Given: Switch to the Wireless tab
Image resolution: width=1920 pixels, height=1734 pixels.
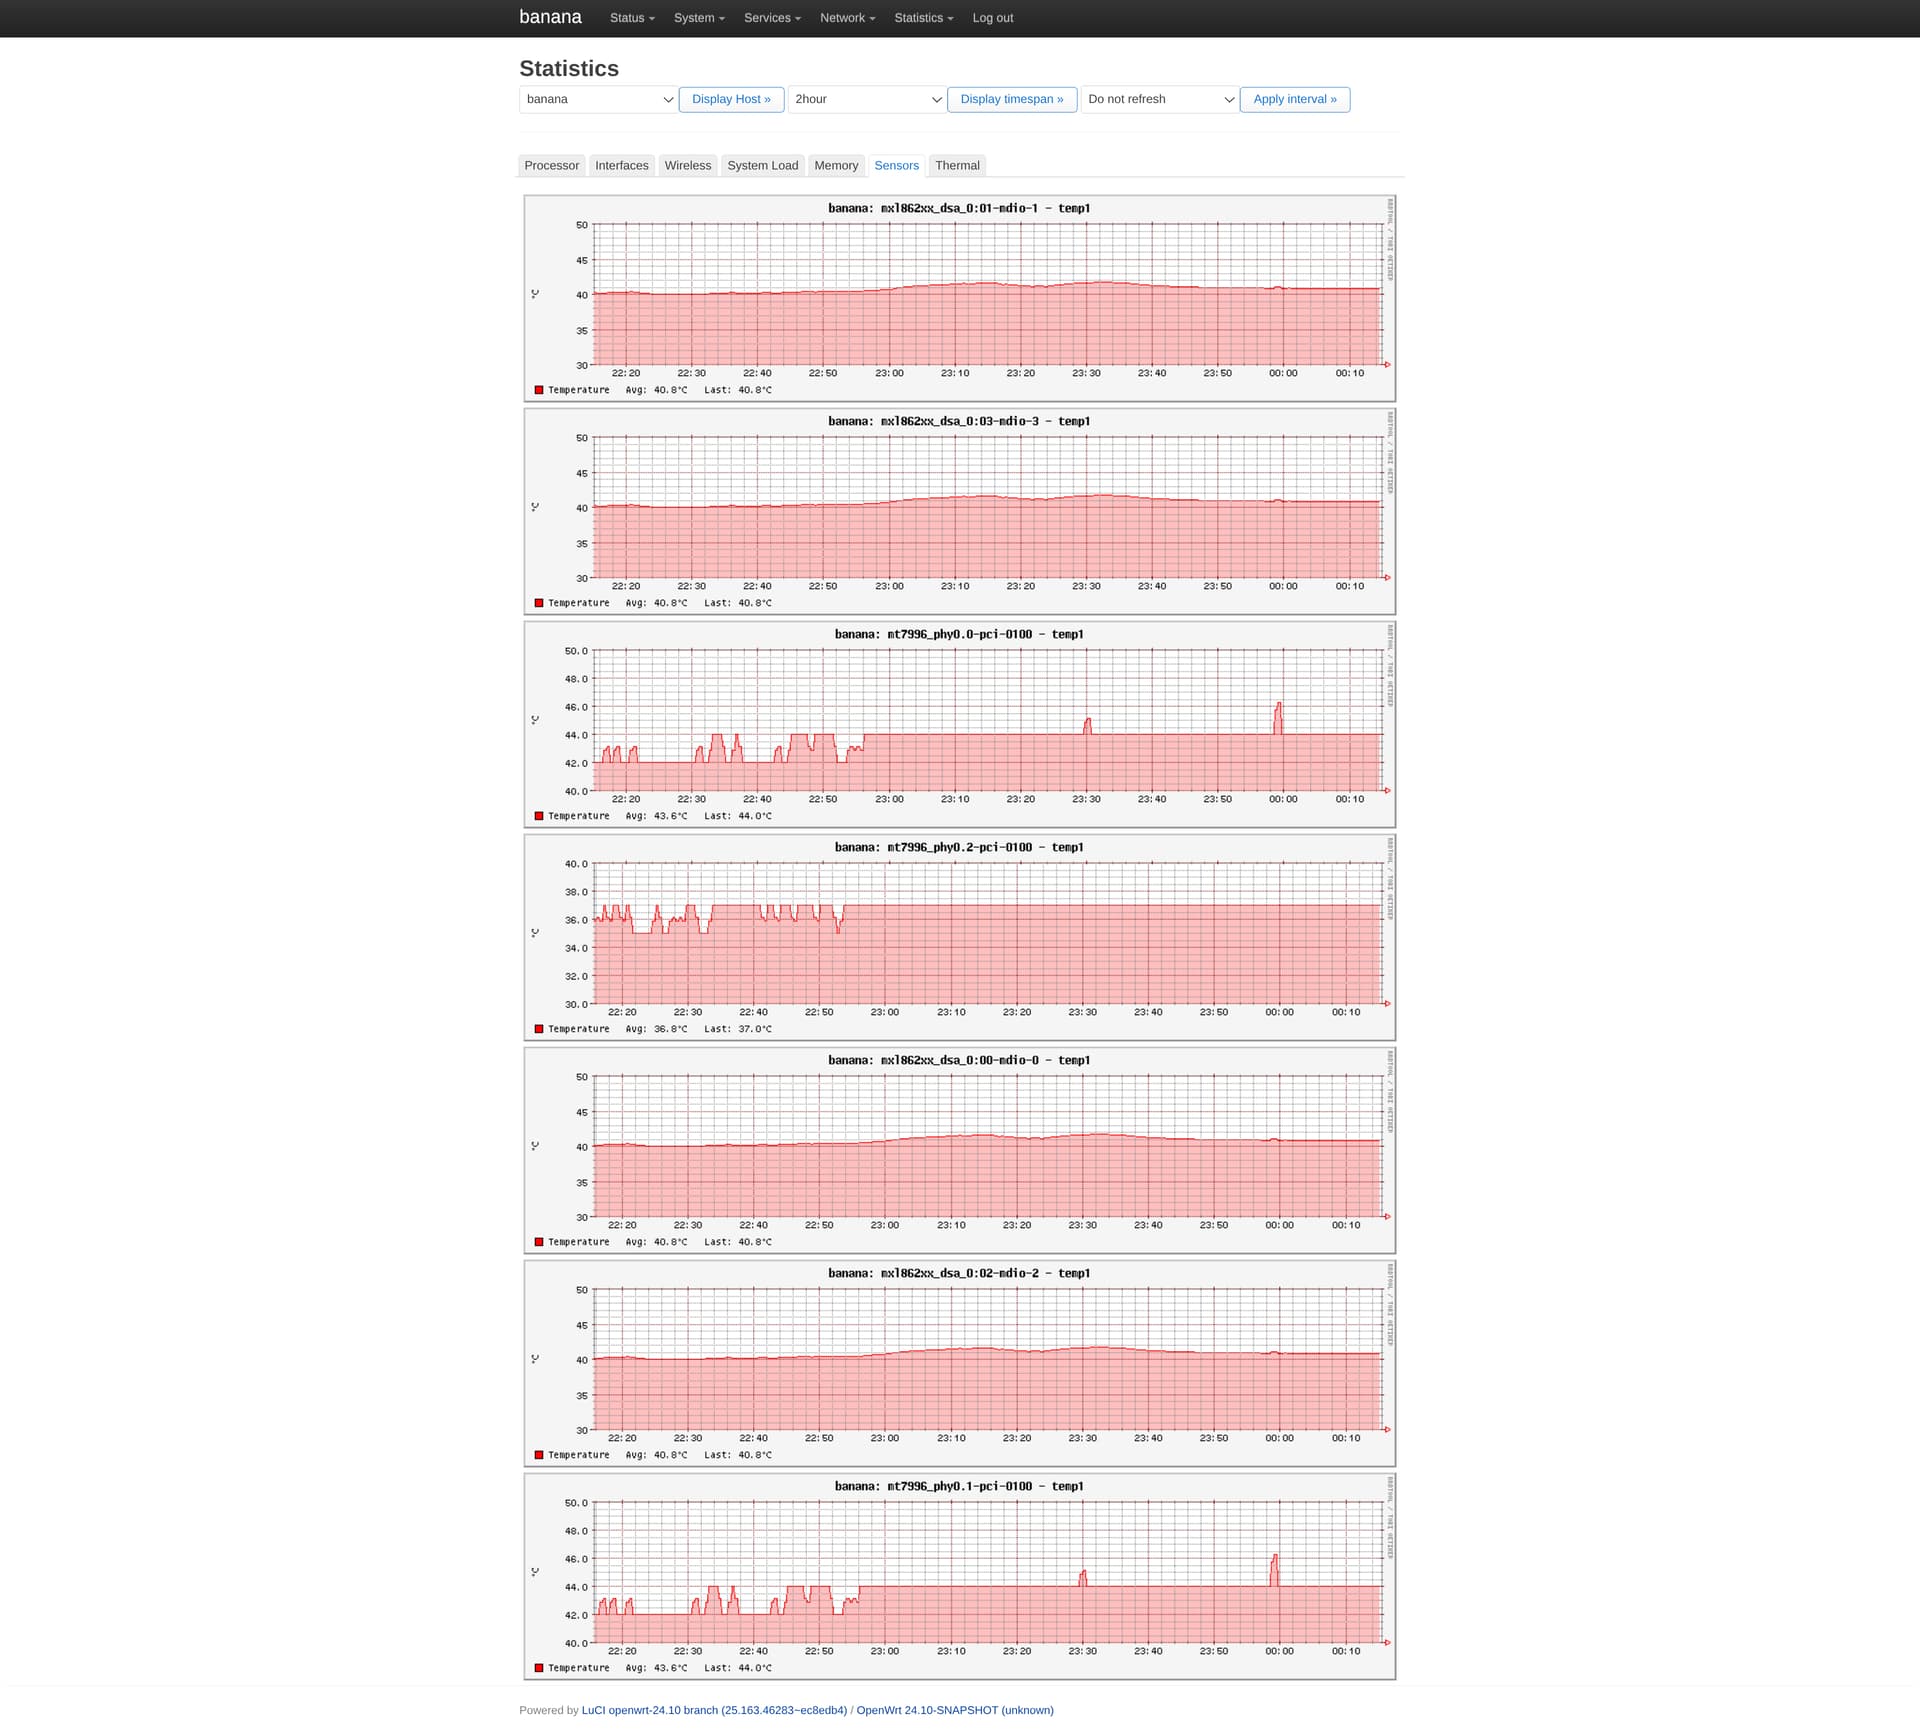Looking at the screenshot, I should coord(687,166).
